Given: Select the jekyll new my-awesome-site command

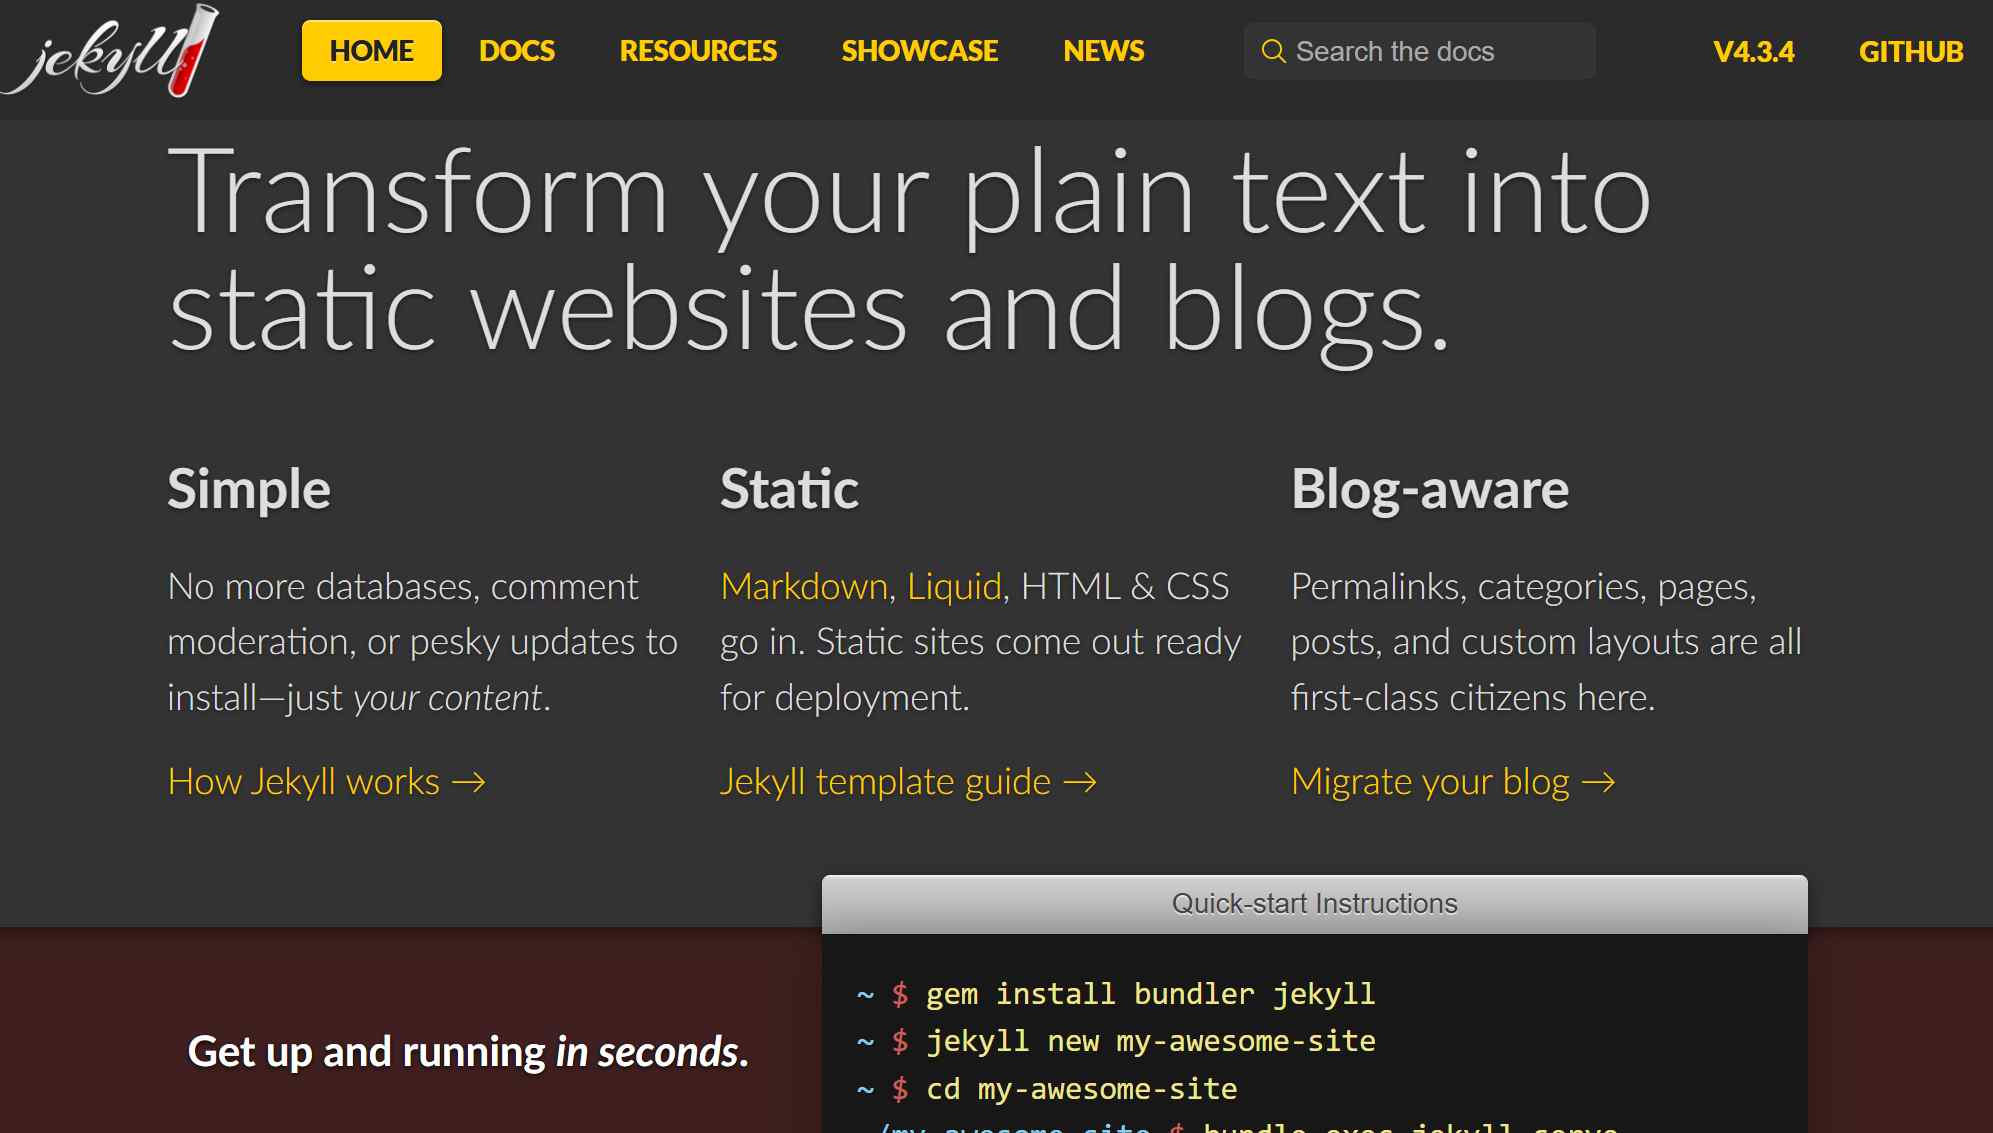Looking at the screenshot, I should click(x=1150, y=1042).
